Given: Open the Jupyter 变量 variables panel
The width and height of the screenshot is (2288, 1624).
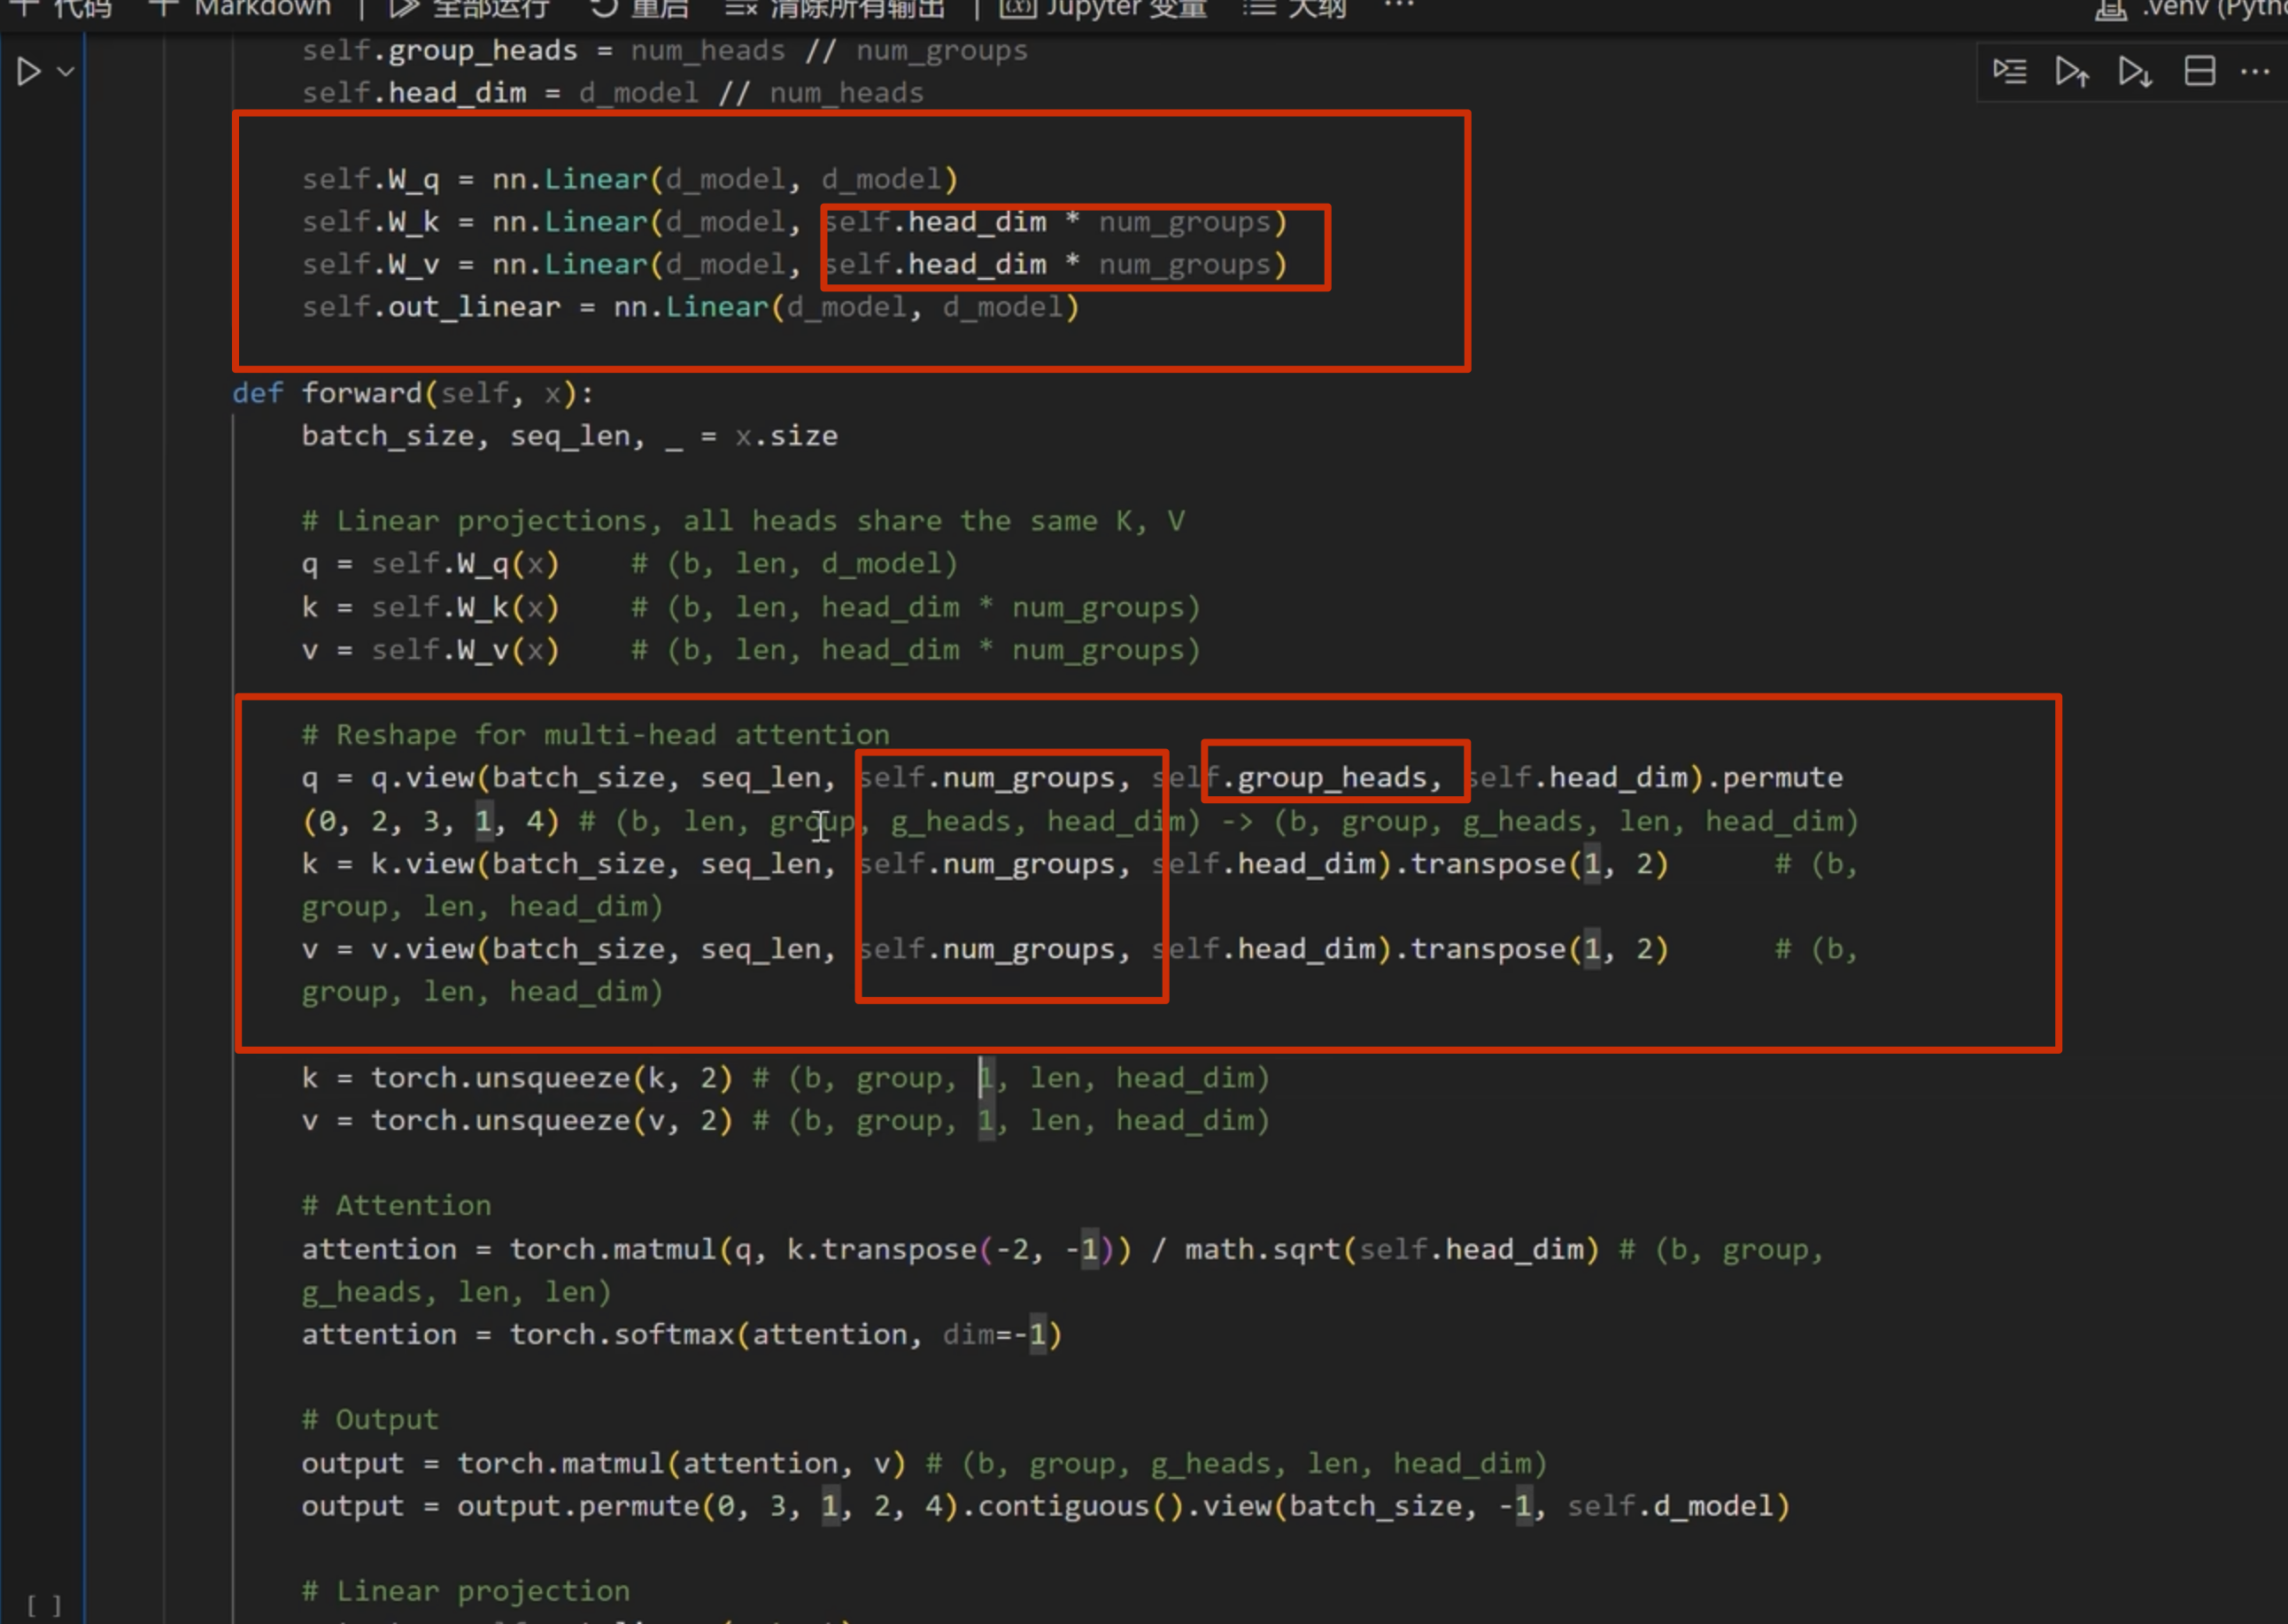Looking at the screenshot, I should tap(1105, 8).
